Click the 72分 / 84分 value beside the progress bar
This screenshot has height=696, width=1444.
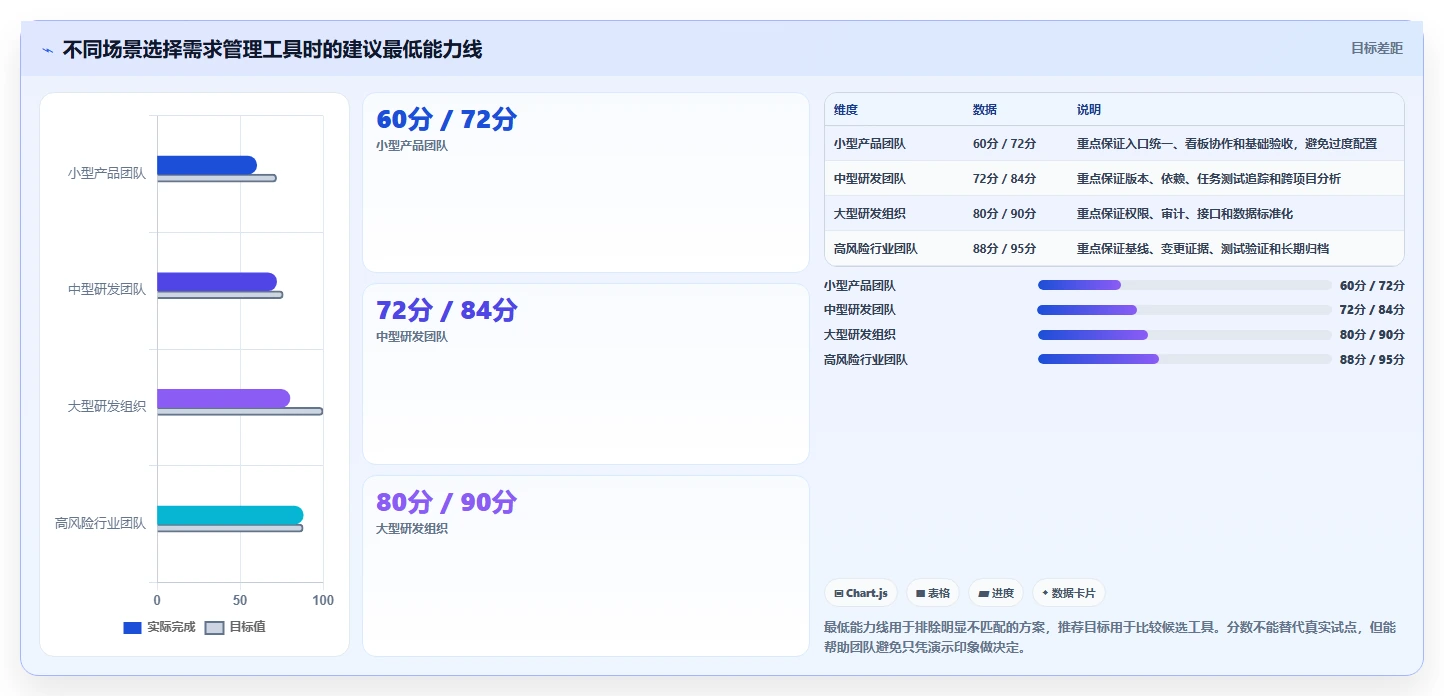1372,310
